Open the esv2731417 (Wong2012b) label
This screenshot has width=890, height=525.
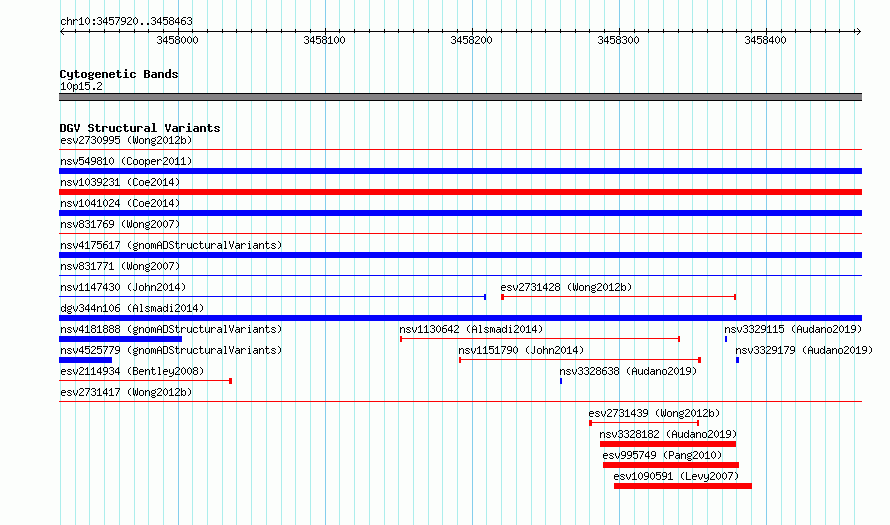126,392
